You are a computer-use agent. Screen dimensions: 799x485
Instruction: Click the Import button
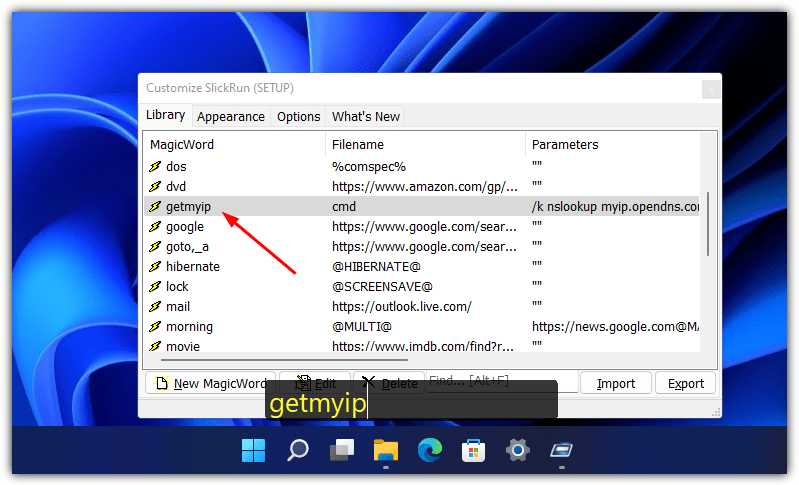616,383
